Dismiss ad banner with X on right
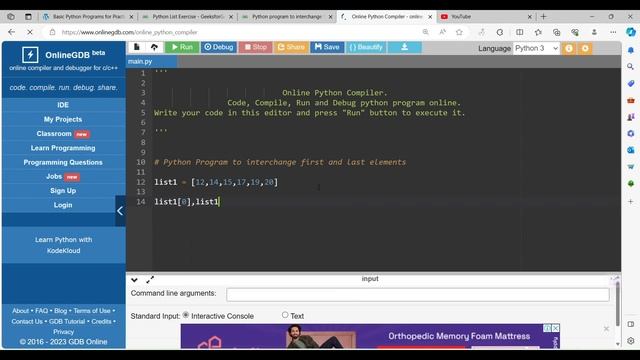The height and width of the screenshot is (360, 640). click(606, 329)
